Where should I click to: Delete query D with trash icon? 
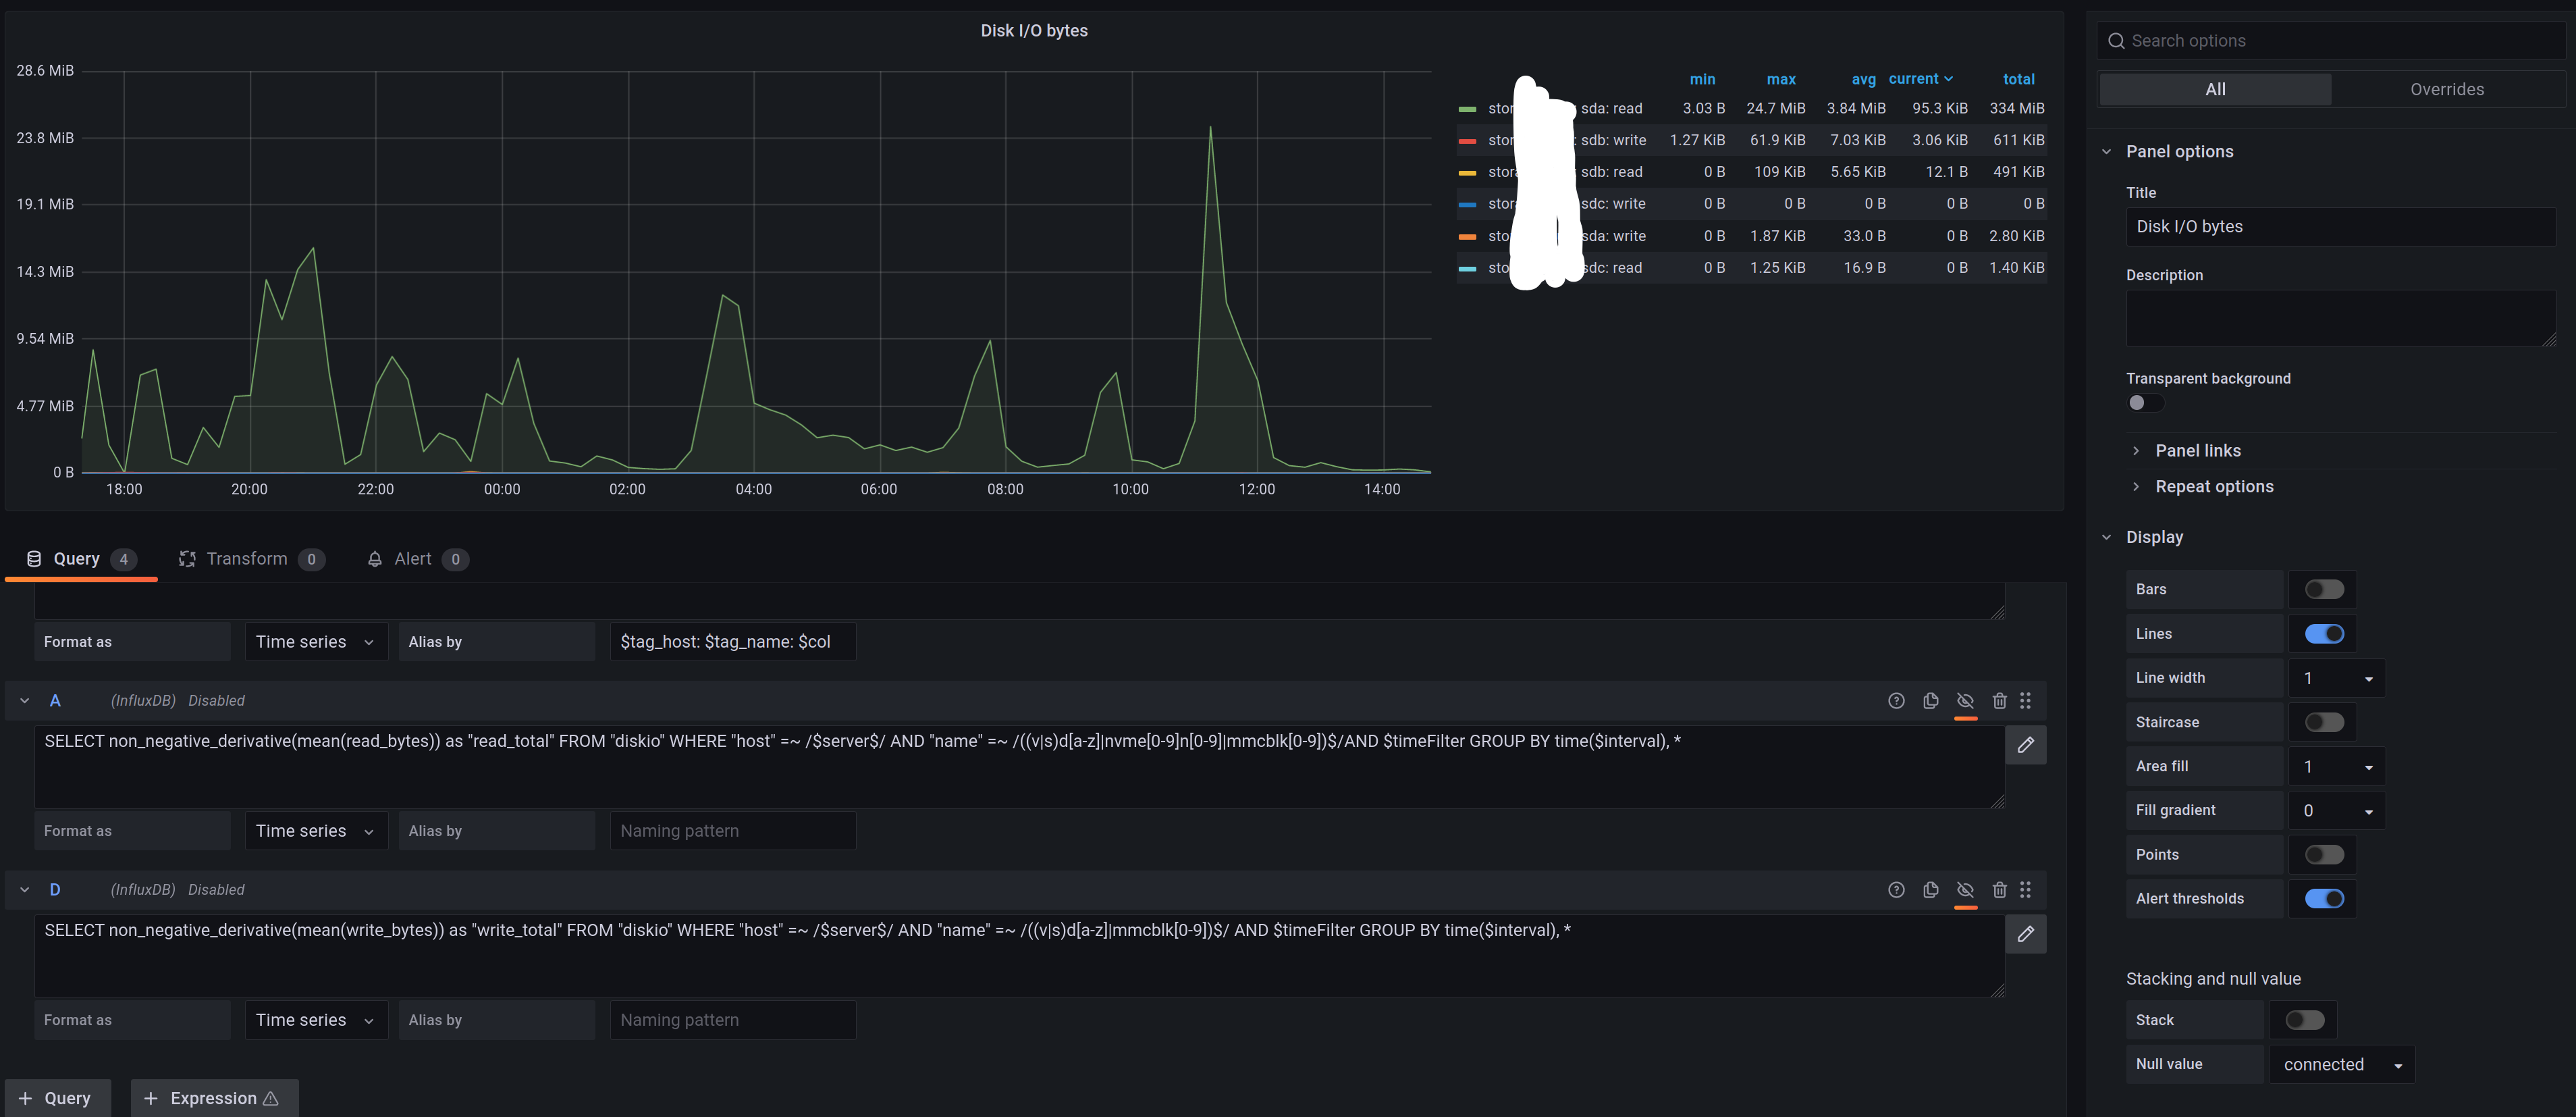(1999, 890)
